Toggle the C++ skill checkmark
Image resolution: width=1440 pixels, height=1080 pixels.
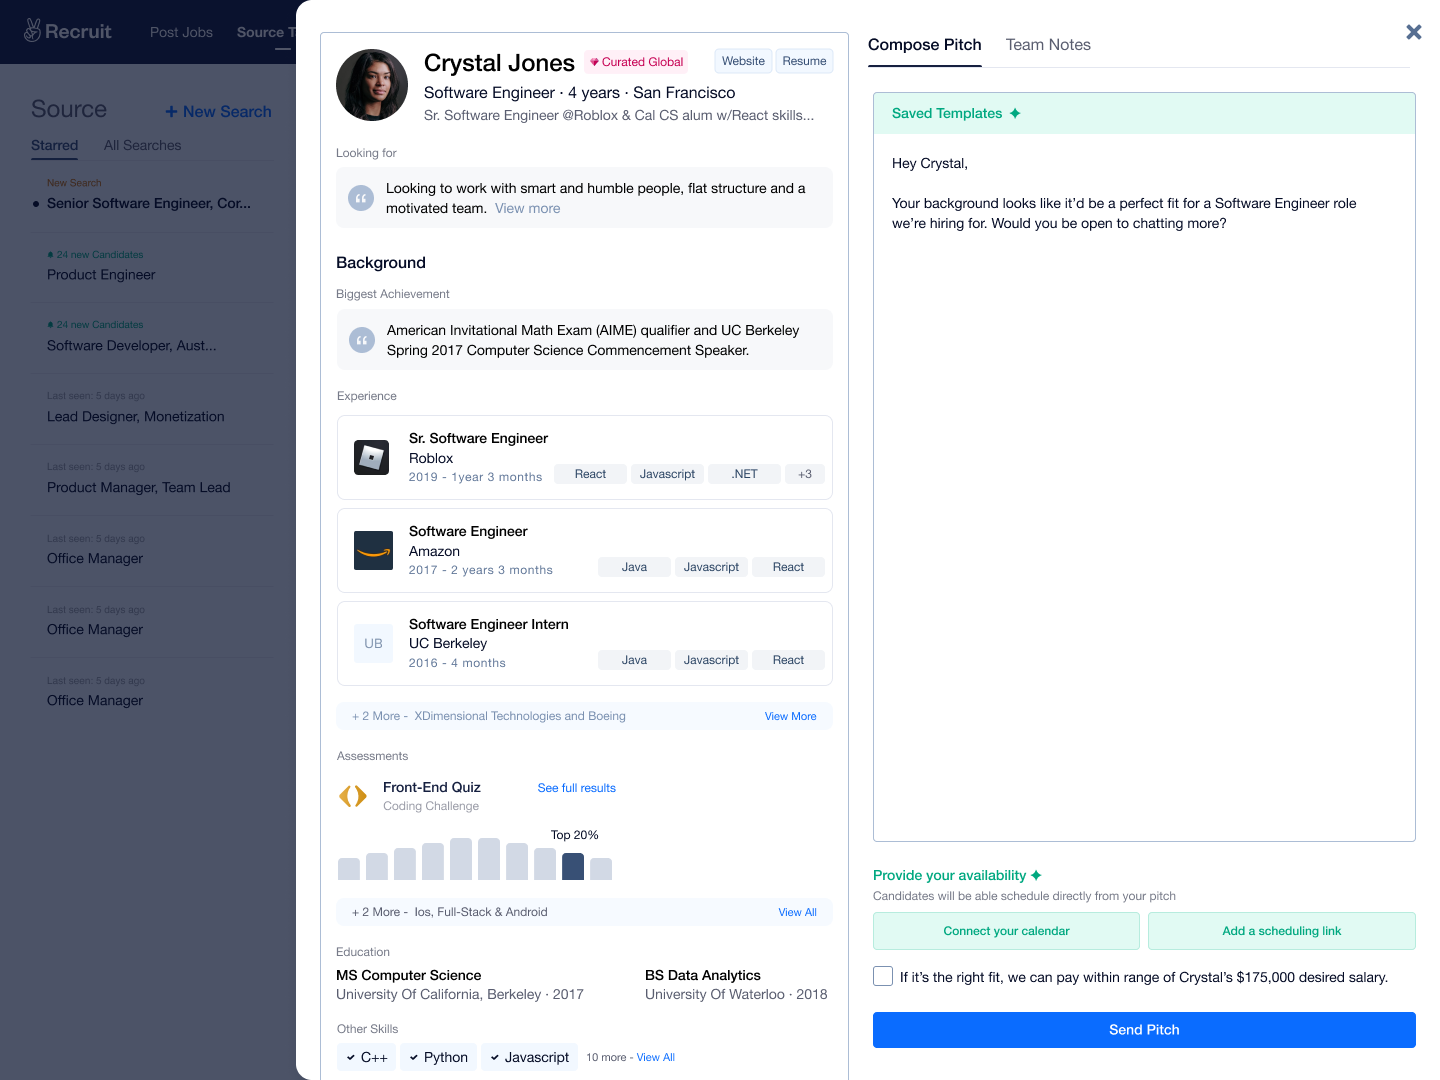coord(351,1057)
